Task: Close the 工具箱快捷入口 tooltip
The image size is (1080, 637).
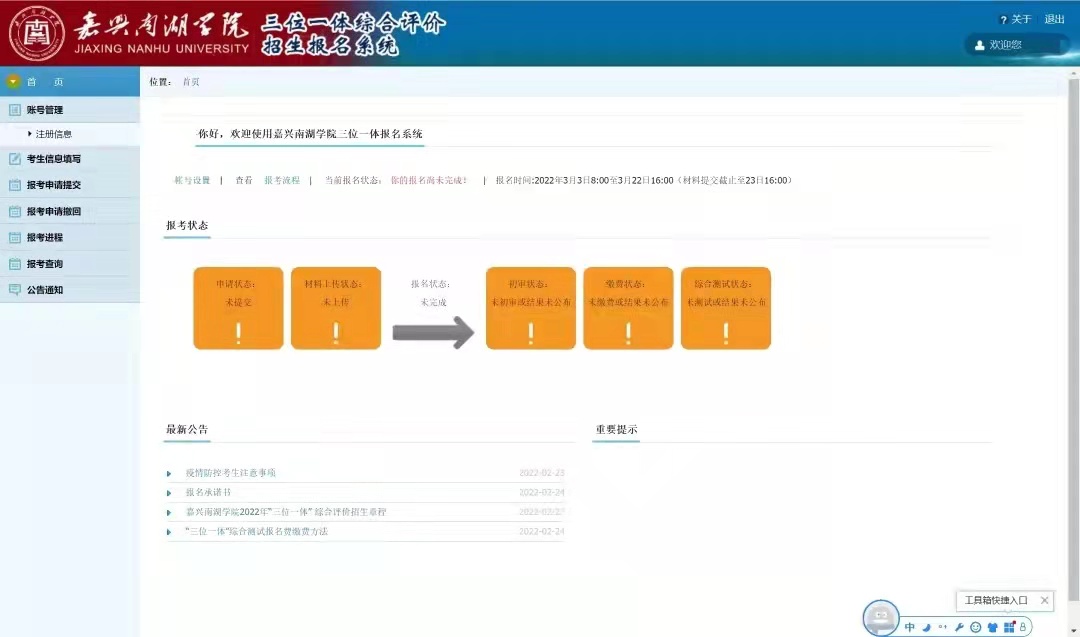Action: (x=1044, y=601)
